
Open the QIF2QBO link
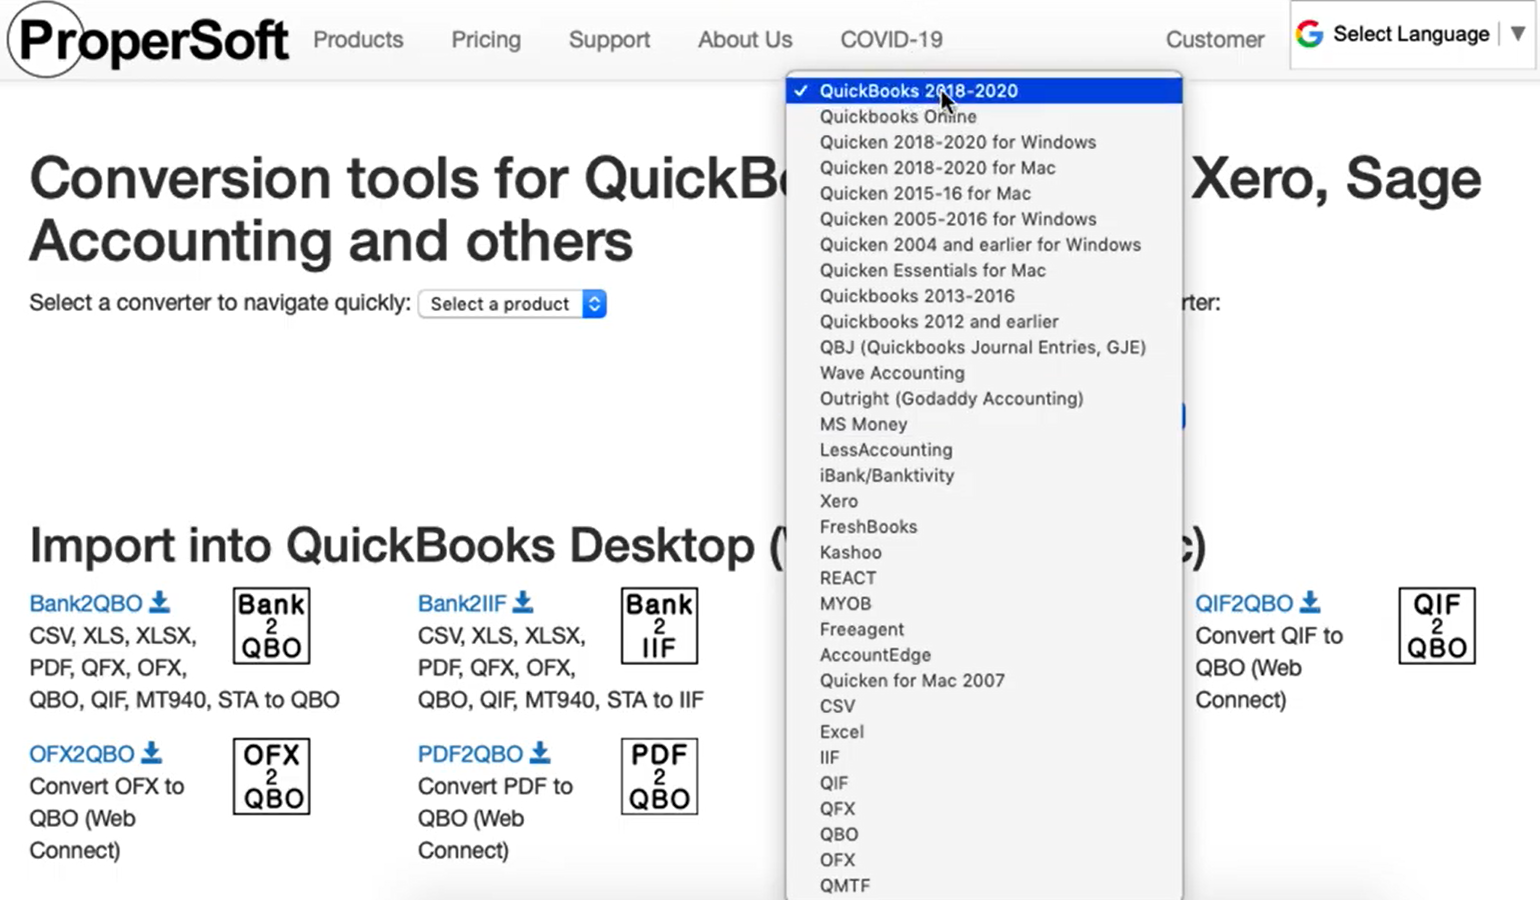[x=1244, y=604]
